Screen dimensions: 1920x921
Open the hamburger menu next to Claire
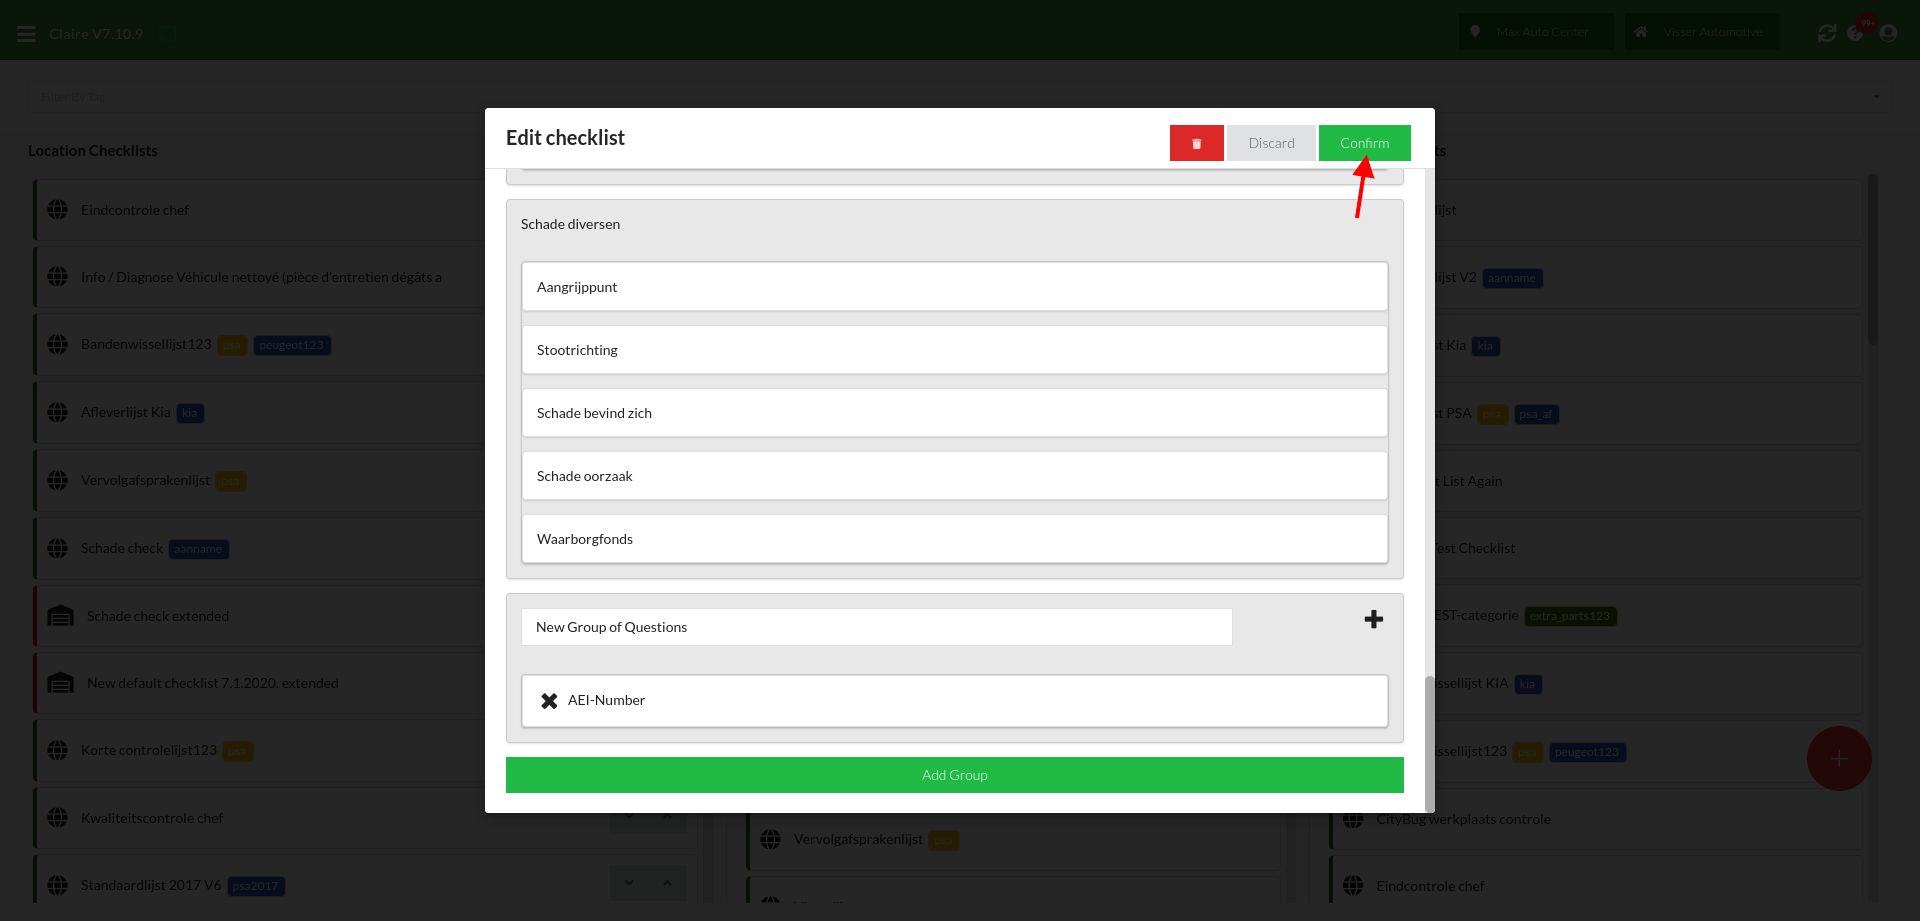(x=27, y=34)
